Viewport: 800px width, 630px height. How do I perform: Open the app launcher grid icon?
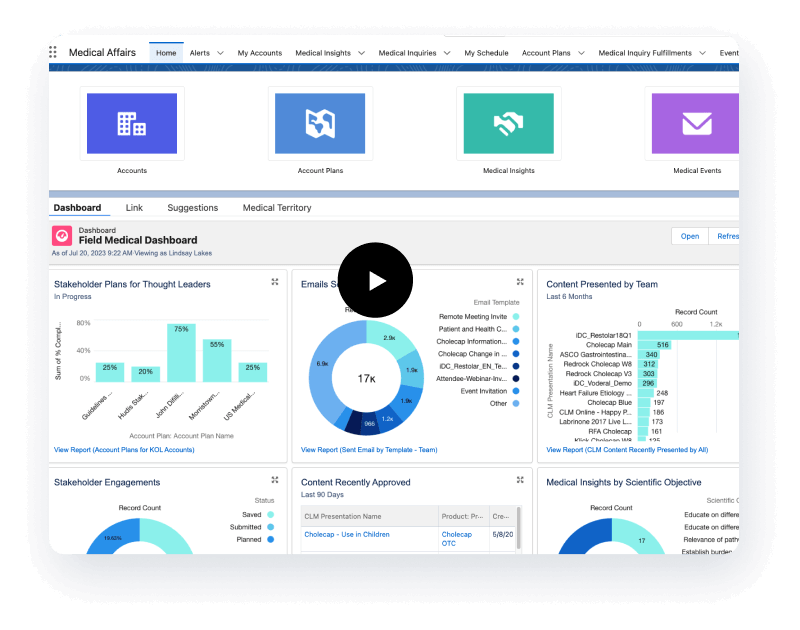57,53
